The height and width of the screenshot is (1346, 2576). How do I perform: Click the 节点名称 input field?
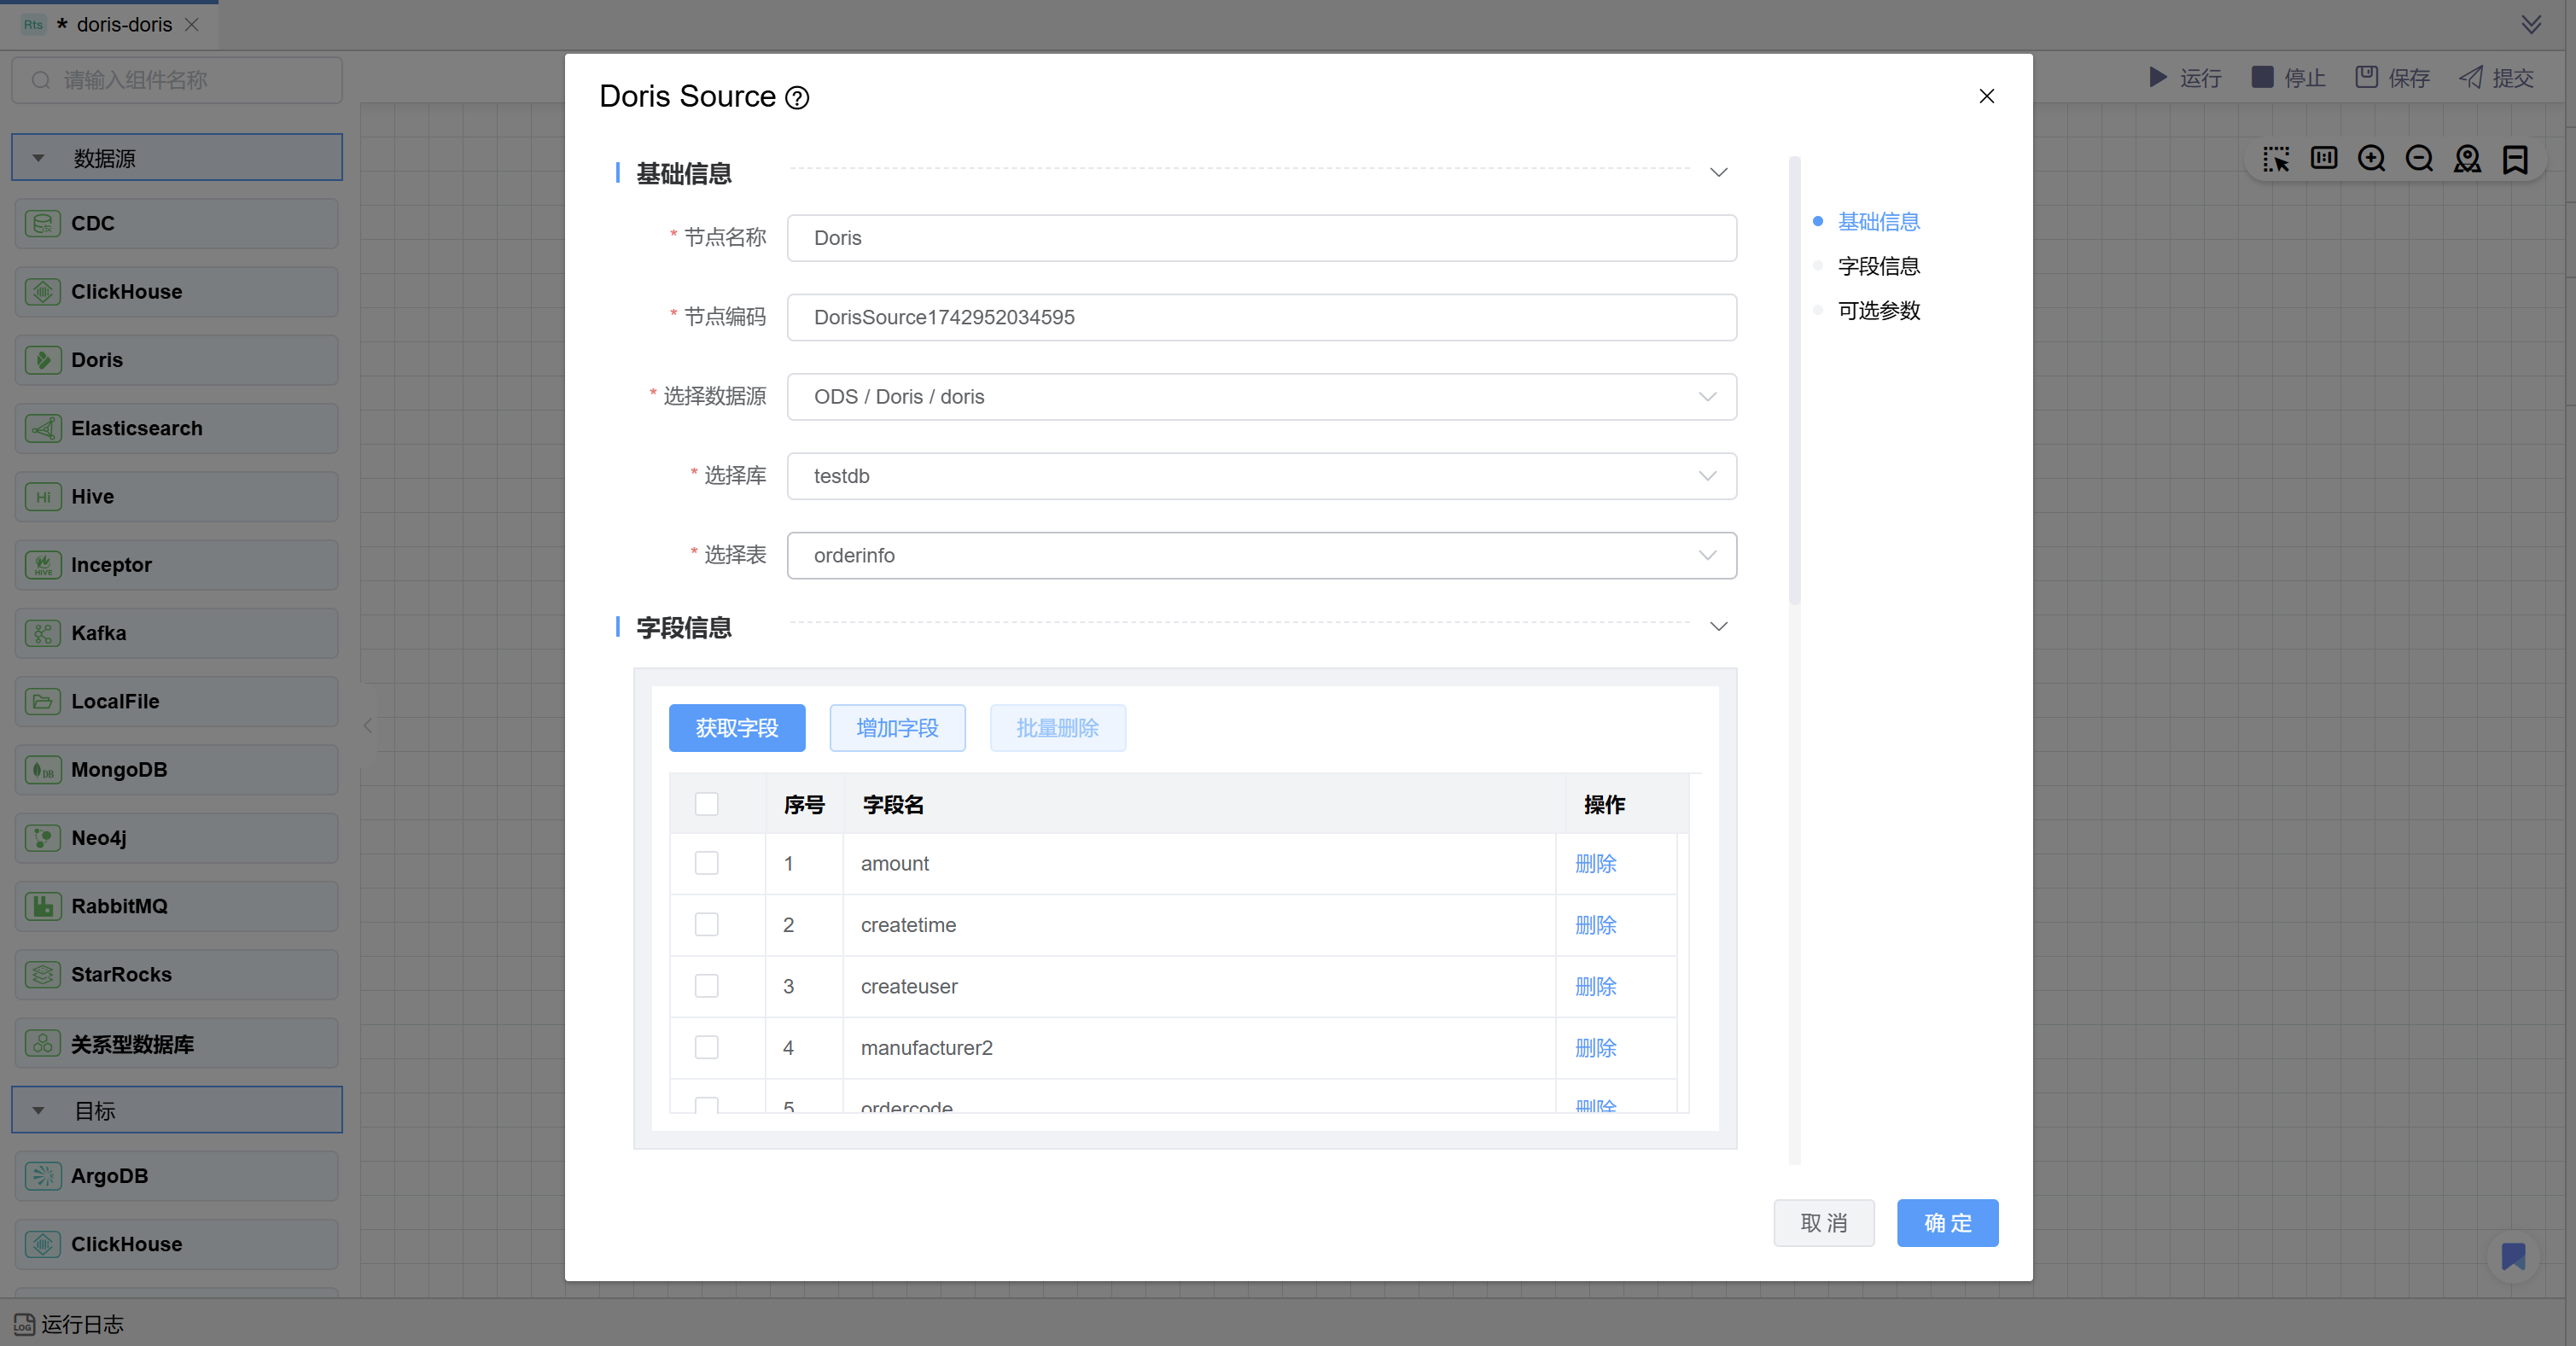(x=1261, y=238)
